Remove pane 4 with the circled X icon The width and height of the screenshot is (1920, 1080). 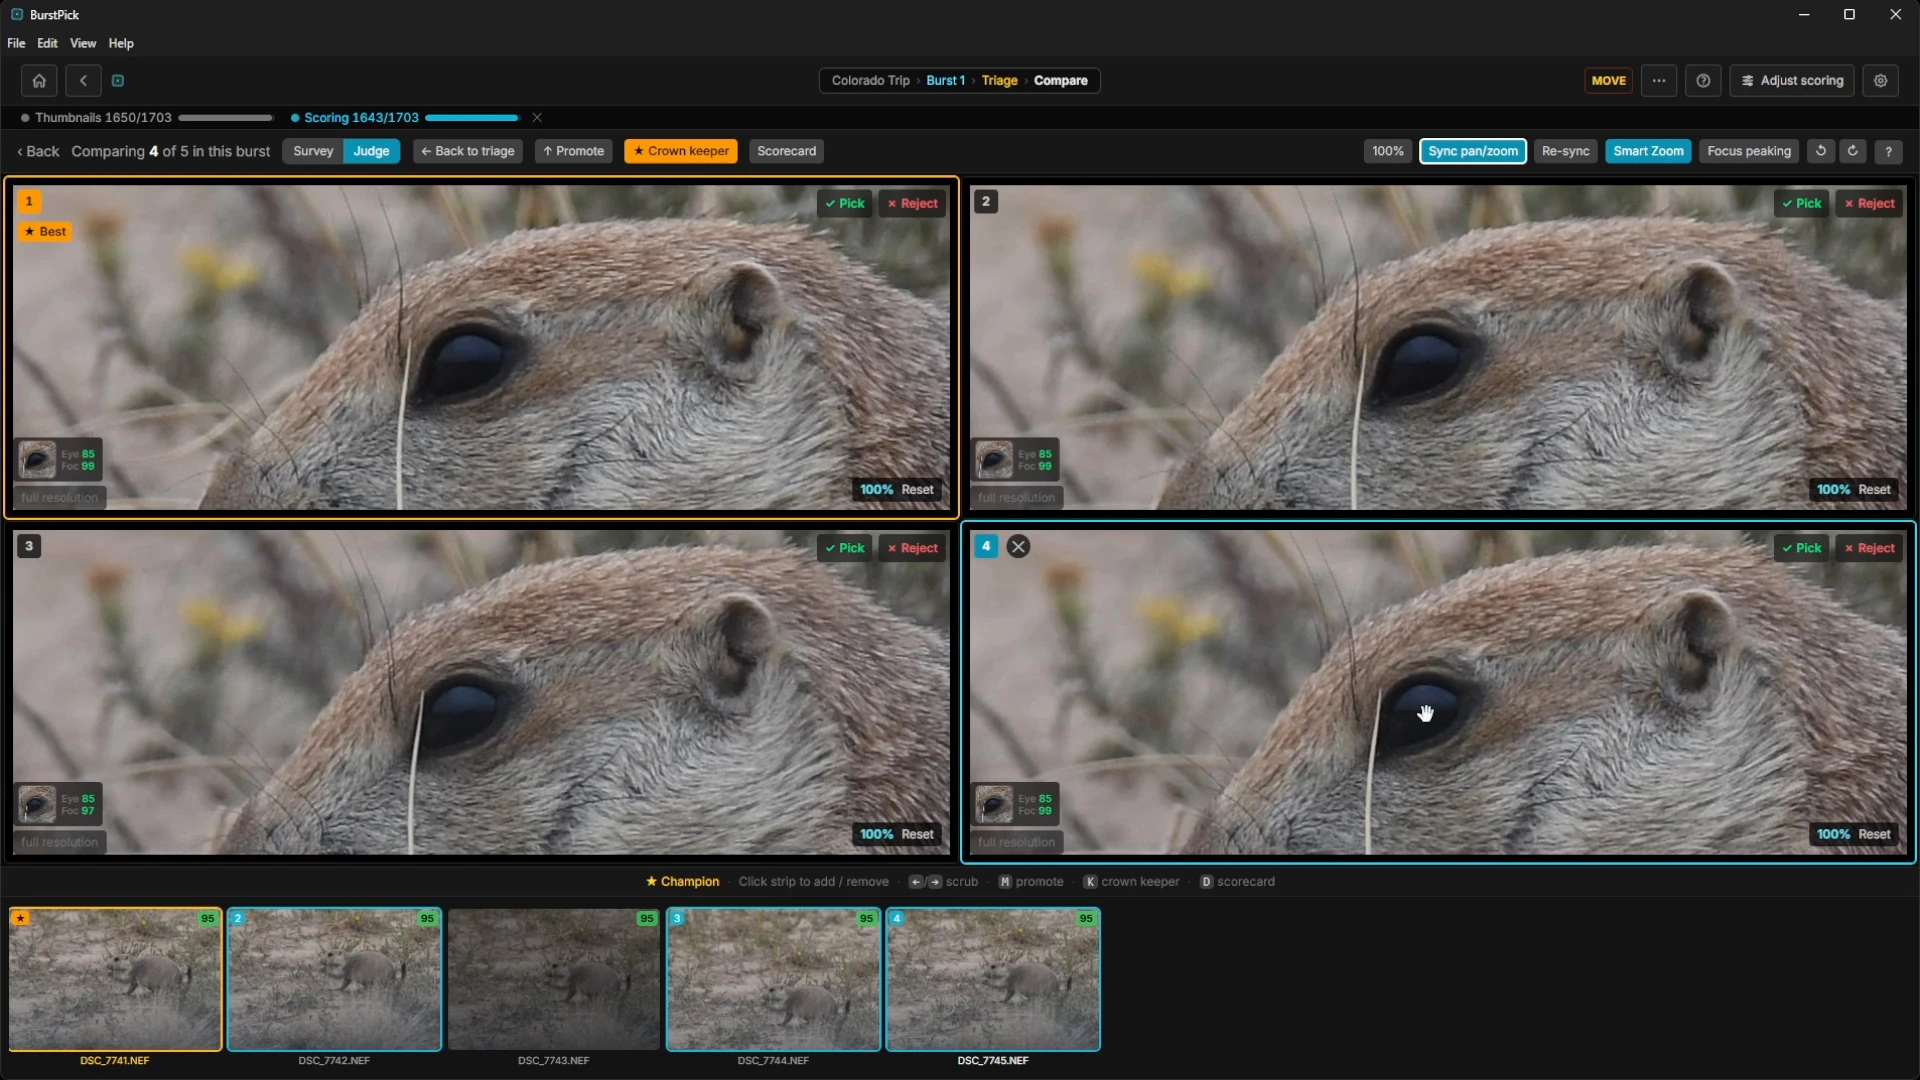[1018, 547]
